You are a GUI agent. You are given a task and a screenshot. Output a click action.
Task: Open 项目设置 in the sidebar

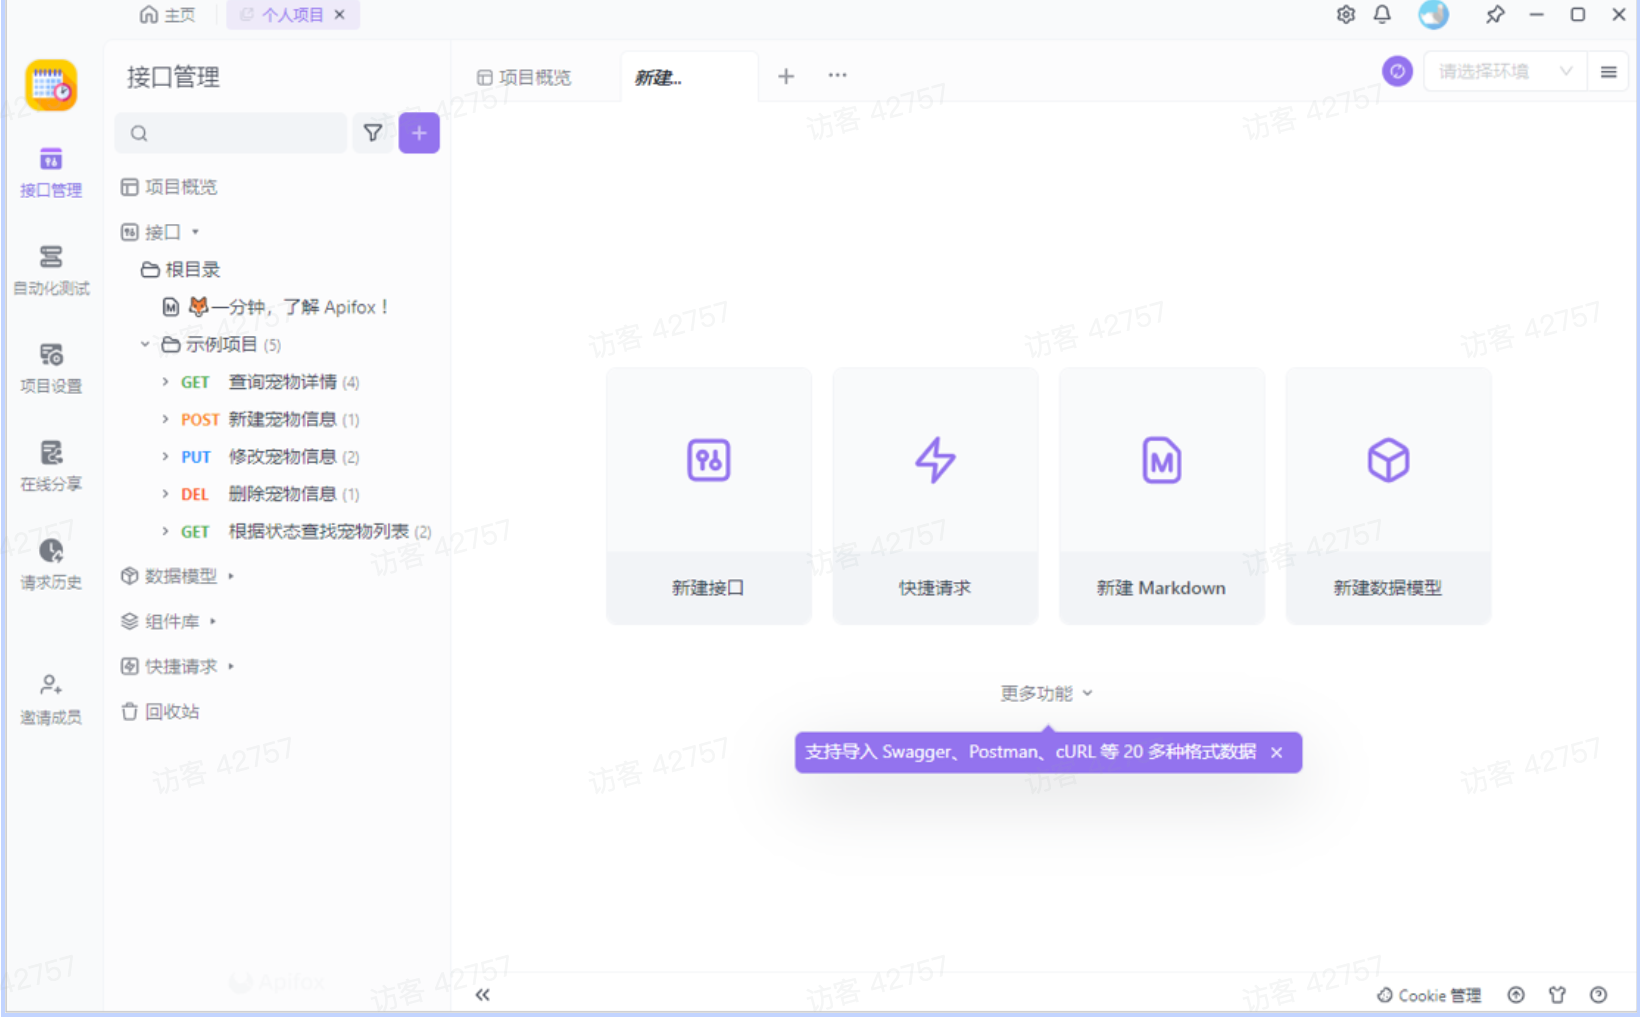[51, 367]
